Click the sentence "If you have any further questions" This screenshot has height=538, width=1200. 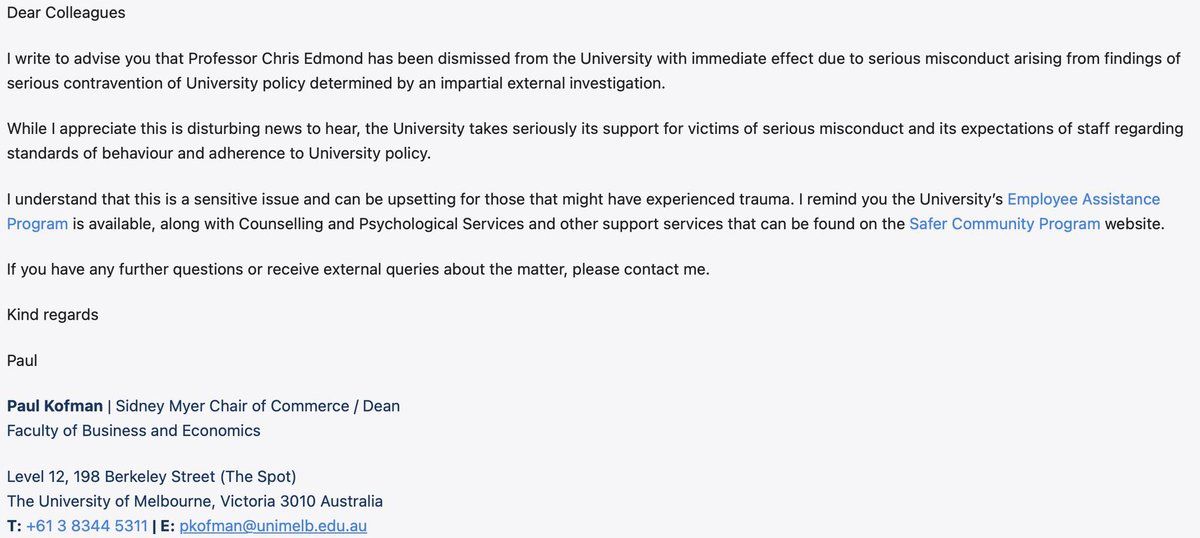click(358, 269)
